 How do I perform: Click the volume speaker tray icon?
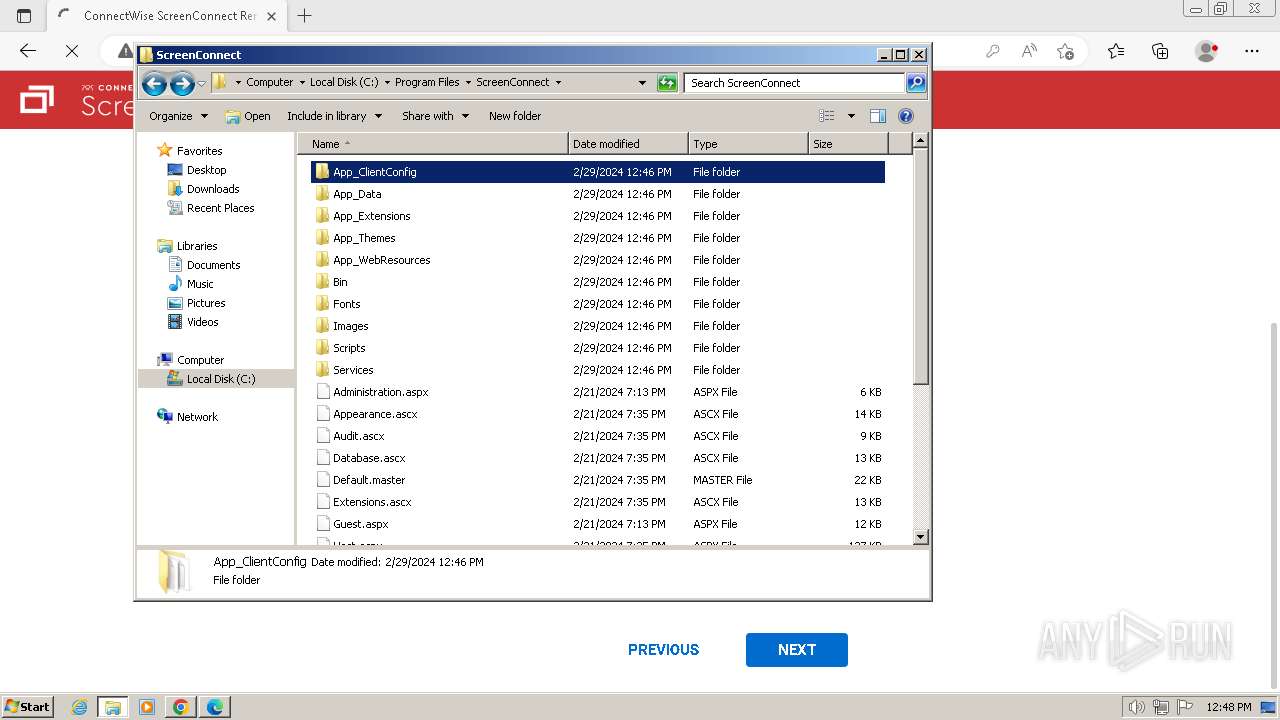tap(1136, 707)
